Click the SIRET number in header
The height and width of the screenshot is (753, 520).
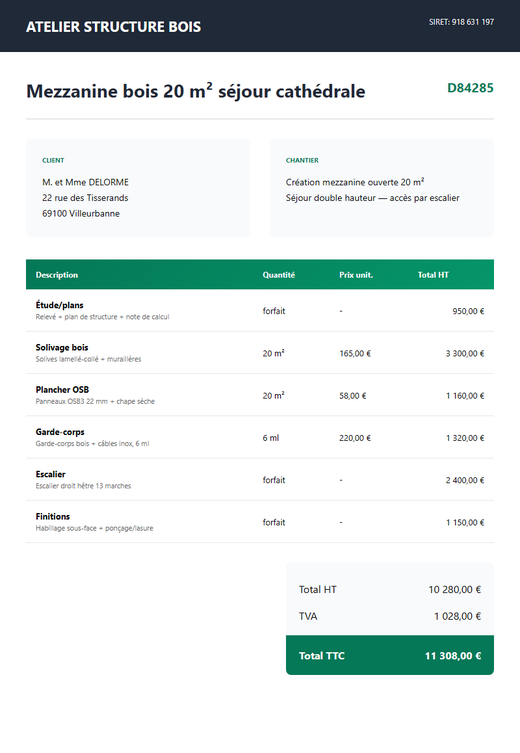tap(461, 22)
